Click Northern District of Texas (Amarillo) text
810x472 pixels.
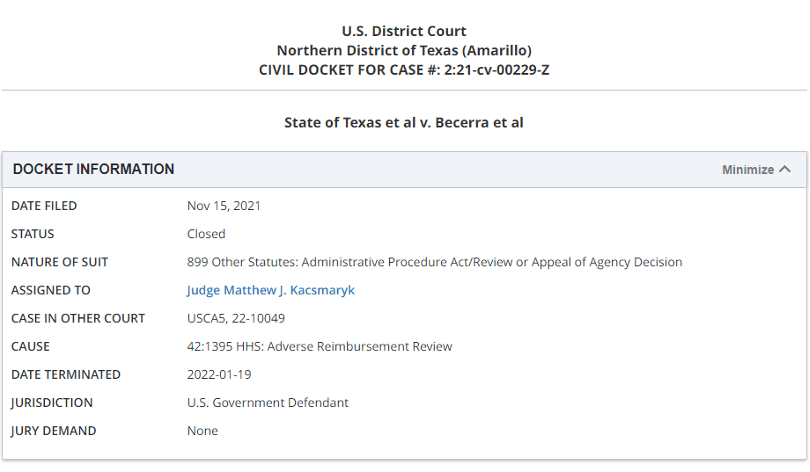(404, 50)
